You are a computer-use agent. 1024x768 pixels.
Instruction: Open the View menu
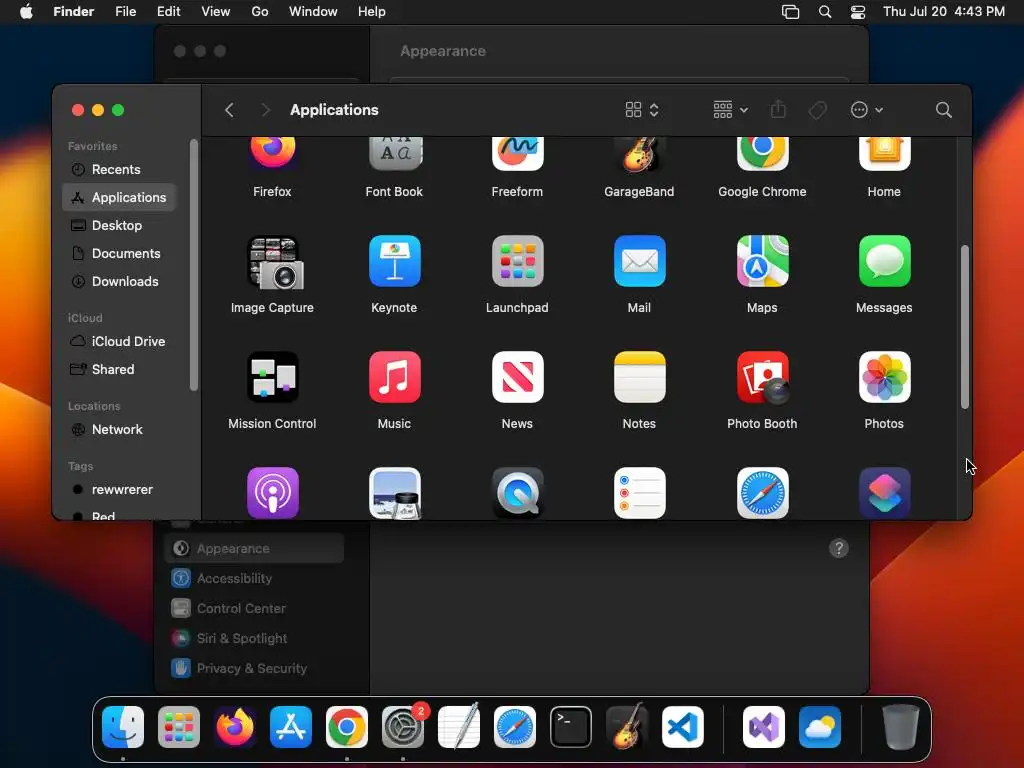click(216, 12)
